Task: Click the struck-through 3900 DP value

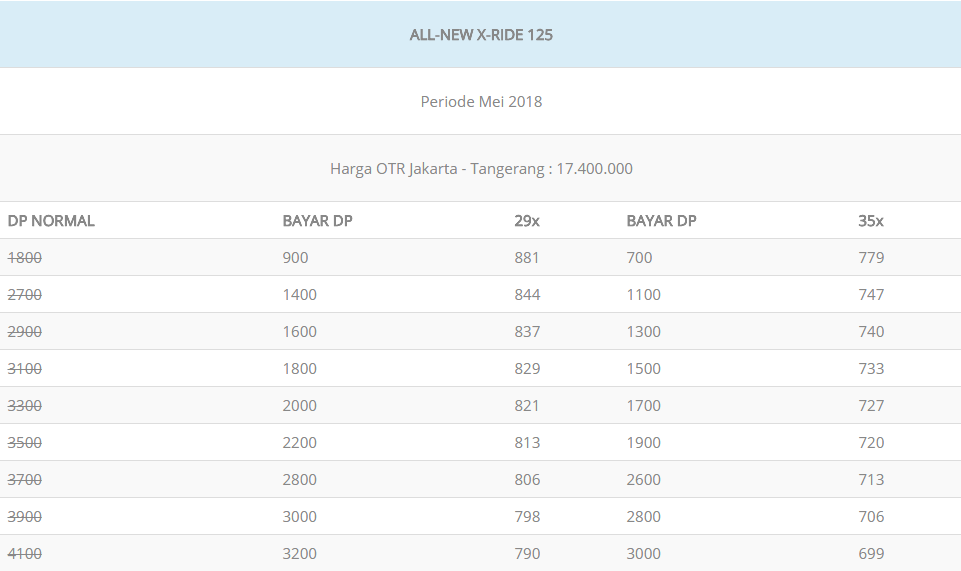Action: [x=25, y=516]
